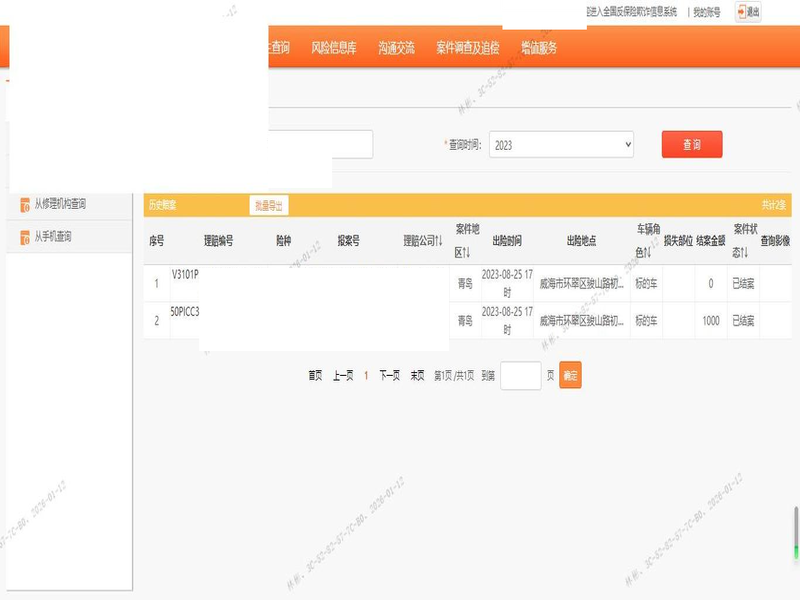The height and width of the screenshot is (600, 800).
Task: Open the 沟通交流 menu
Action: coord(396,48)
